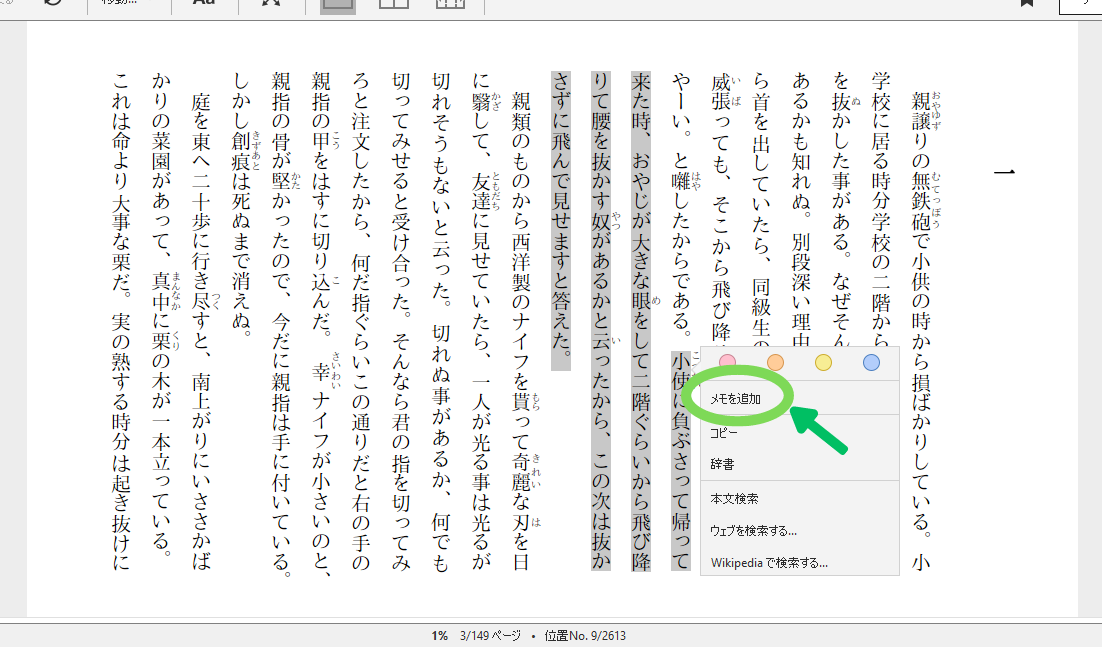Select the blue highlight color
The height and width of the screenshot is (647, 1102).
point(871,363)
